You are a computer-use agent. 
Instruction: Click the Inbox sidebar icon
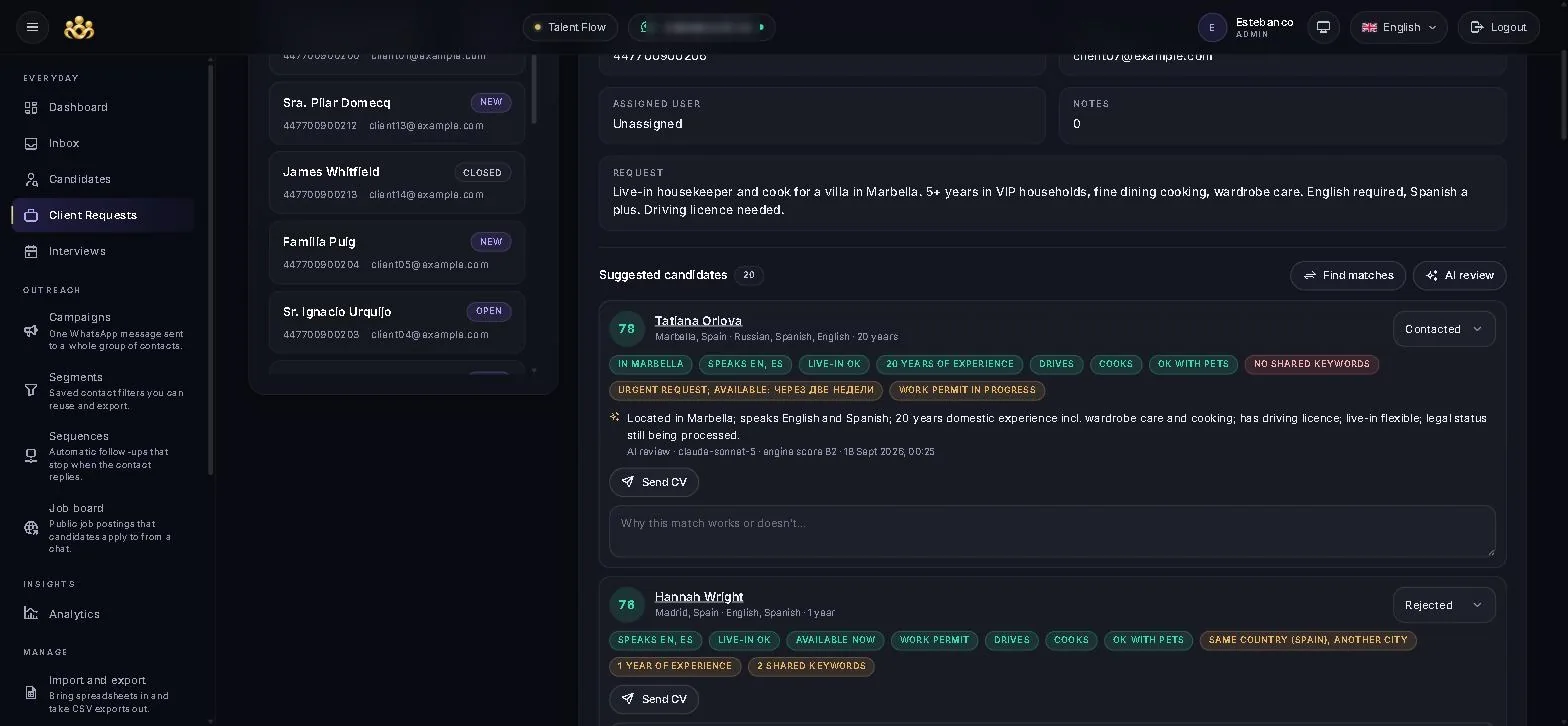[31, 143]
